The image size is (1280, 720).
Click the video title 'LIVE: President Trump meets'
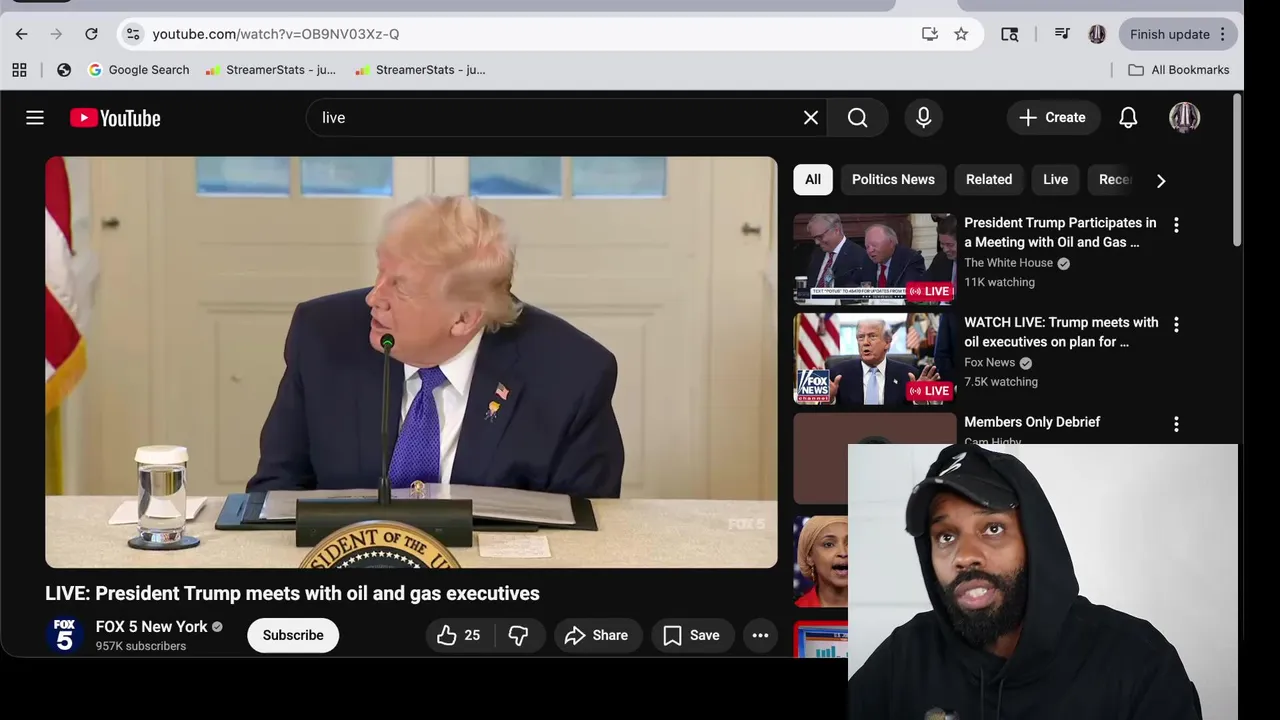(x=292, y=593)
